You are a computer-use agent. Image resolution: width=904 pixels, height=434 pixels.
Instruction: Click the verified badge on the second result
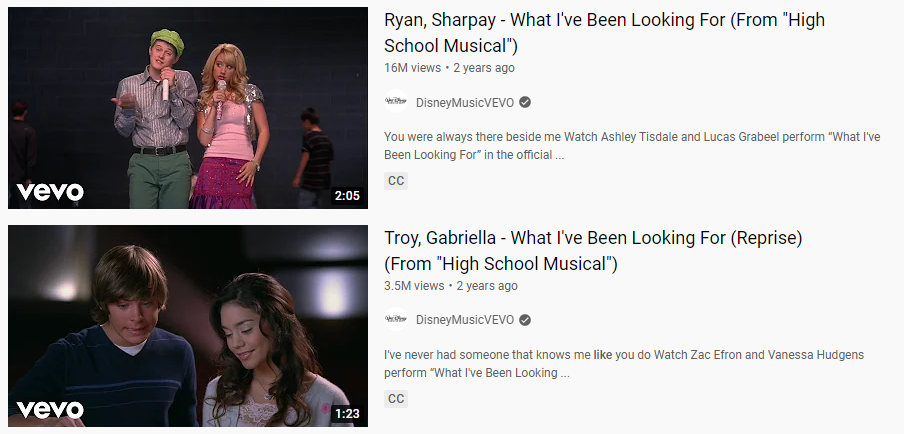coord(525,320)
